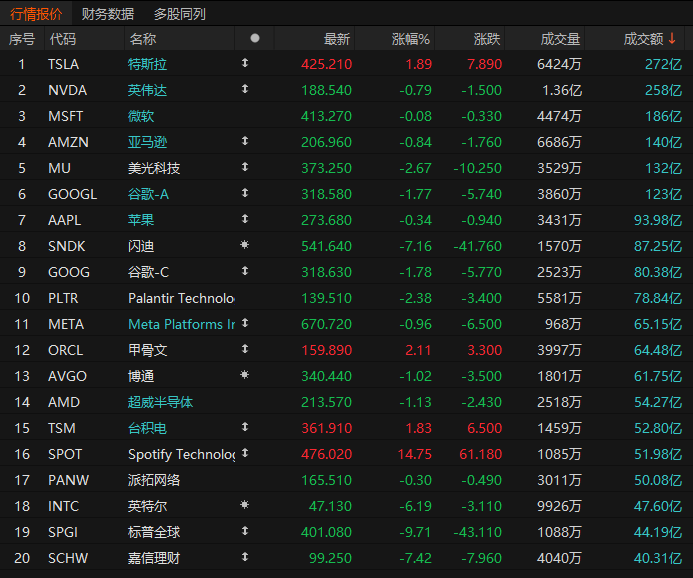Click SNDK price change -41.760
The width and height of the screenshot is (693, 578).
(x=478, y=246)
